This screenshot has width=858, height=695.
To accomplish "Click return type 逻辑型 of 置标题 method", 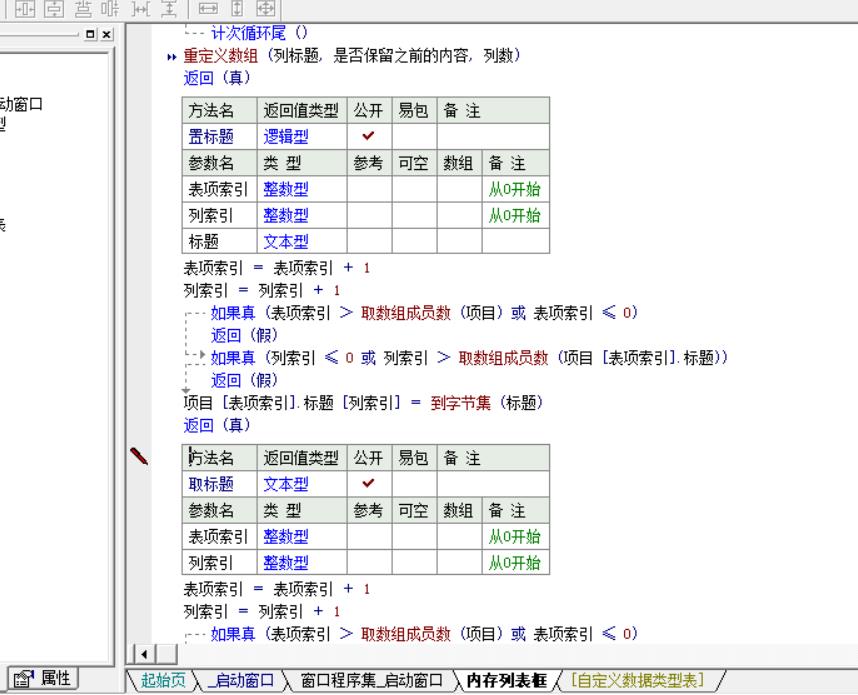I will pos(285,137).
